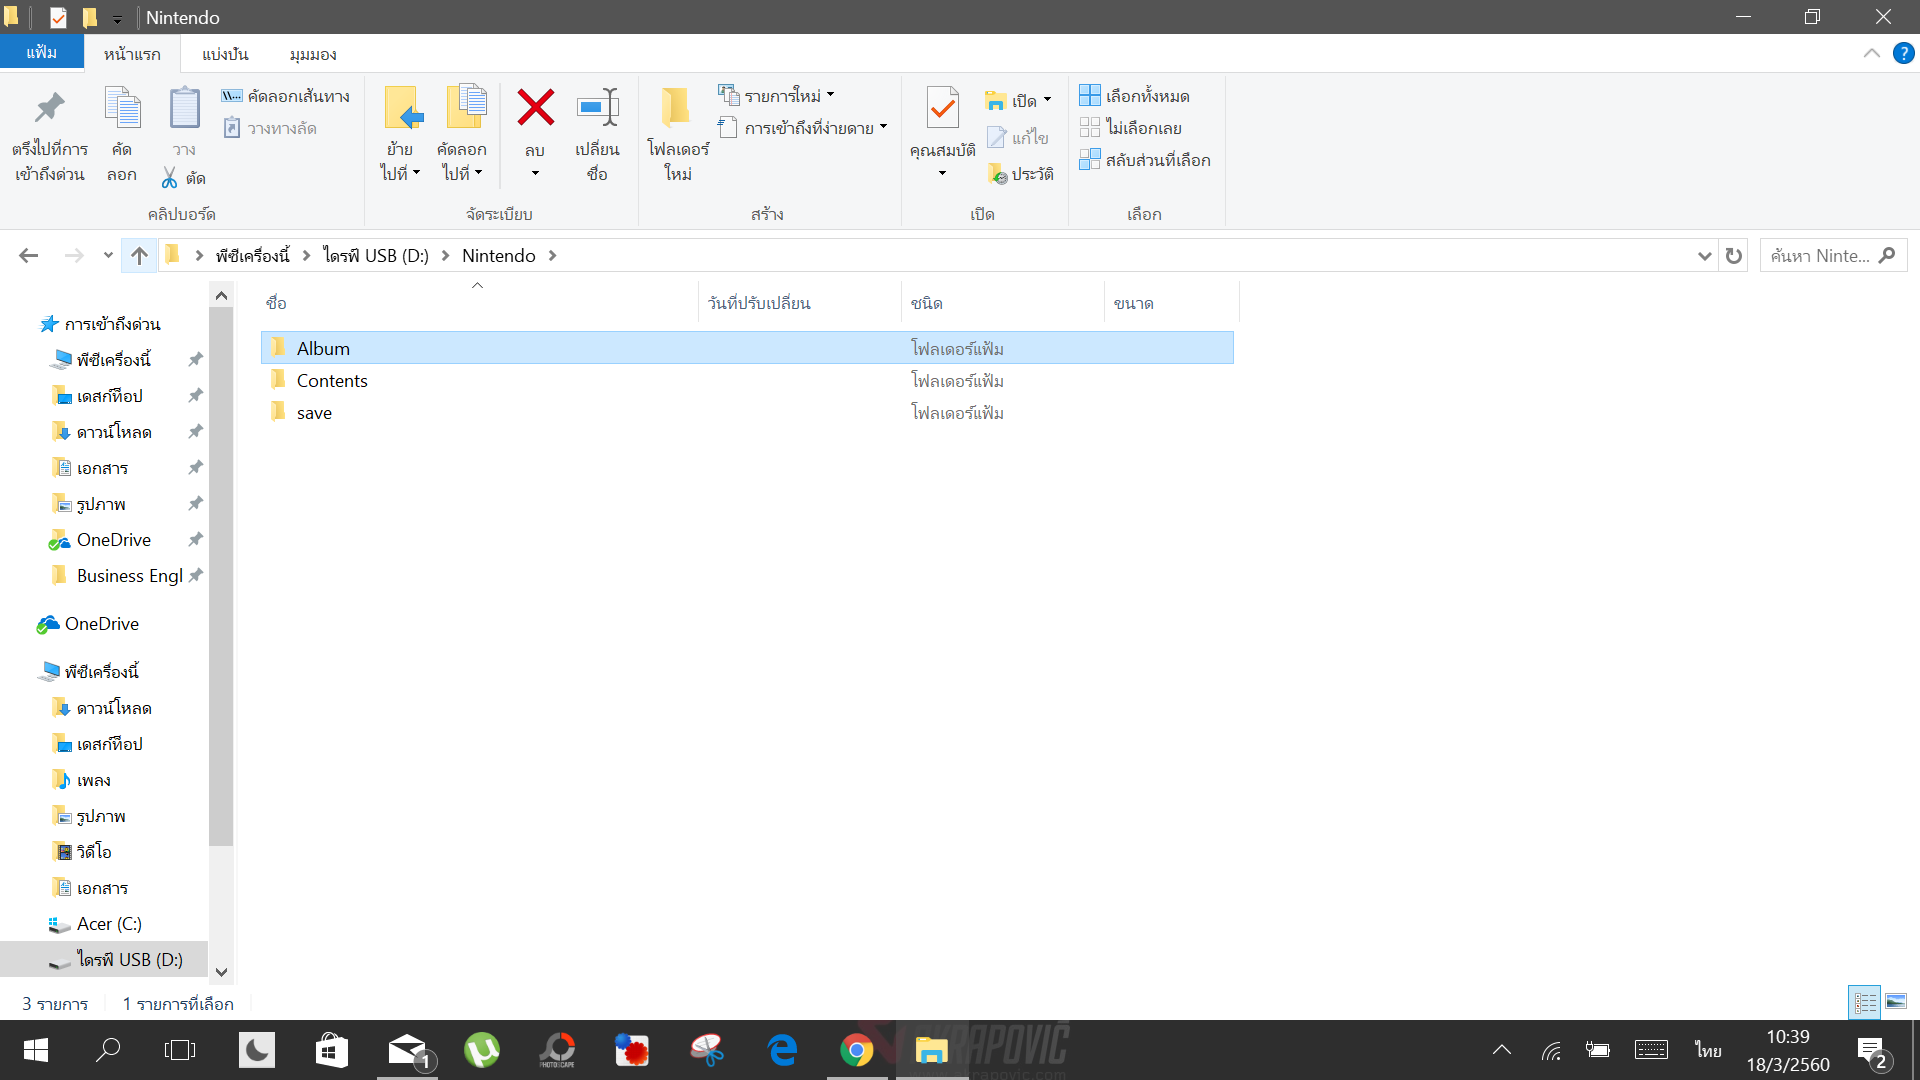The image size is (1920, 1080).
Task: Open the recent locations dropdown arrow
Action: coord(108,256)
